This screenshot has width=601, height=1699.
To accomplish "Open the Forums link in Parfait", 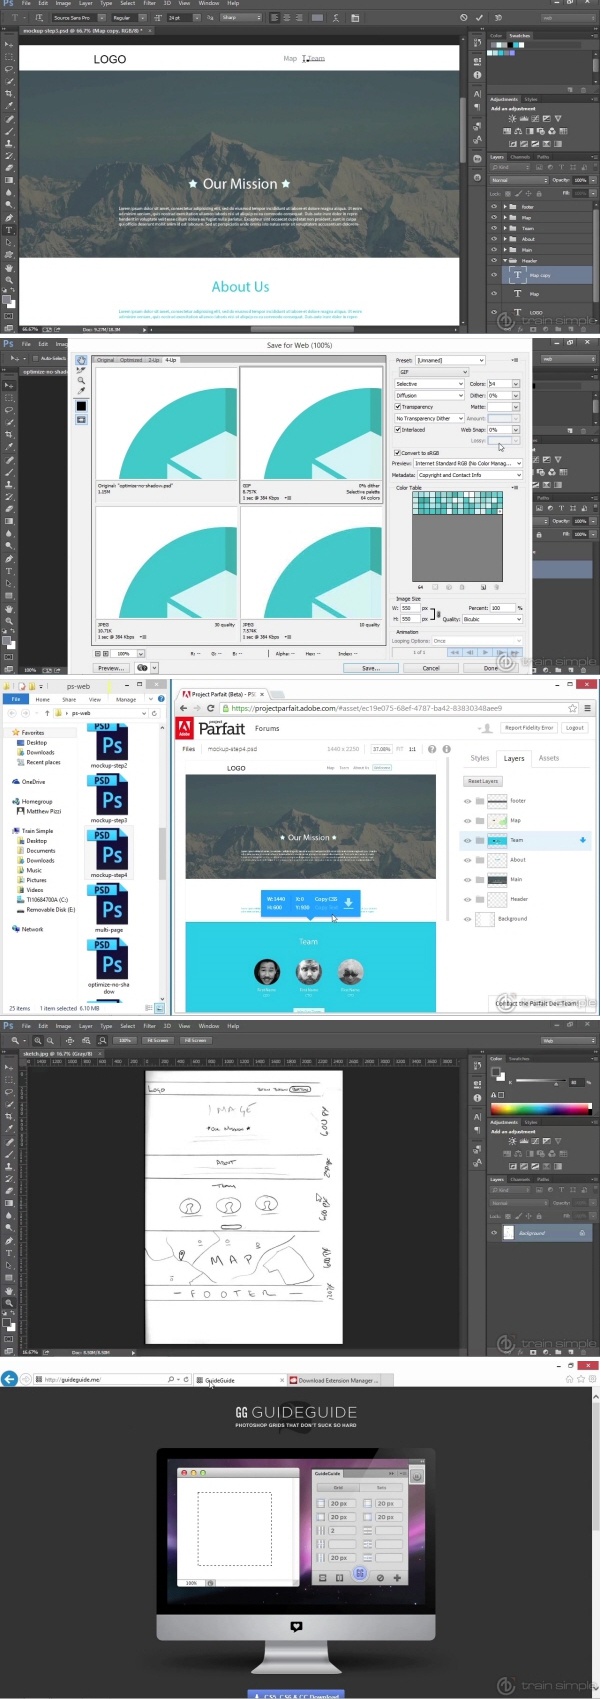I will (x=267, y=728).
